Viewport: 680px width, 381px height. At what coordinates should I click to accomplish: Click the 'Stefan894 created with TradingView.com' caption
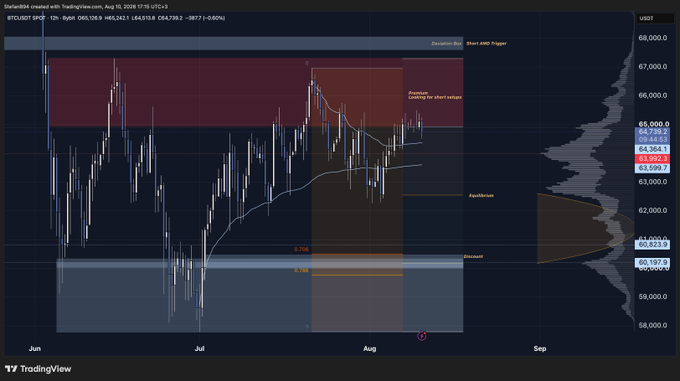click(x=53, y=7)
